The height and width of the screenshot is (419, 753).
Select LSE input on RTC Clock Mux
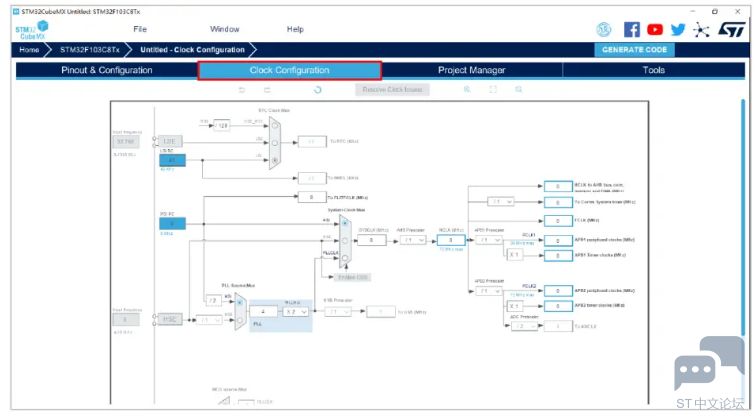point(275,143)
